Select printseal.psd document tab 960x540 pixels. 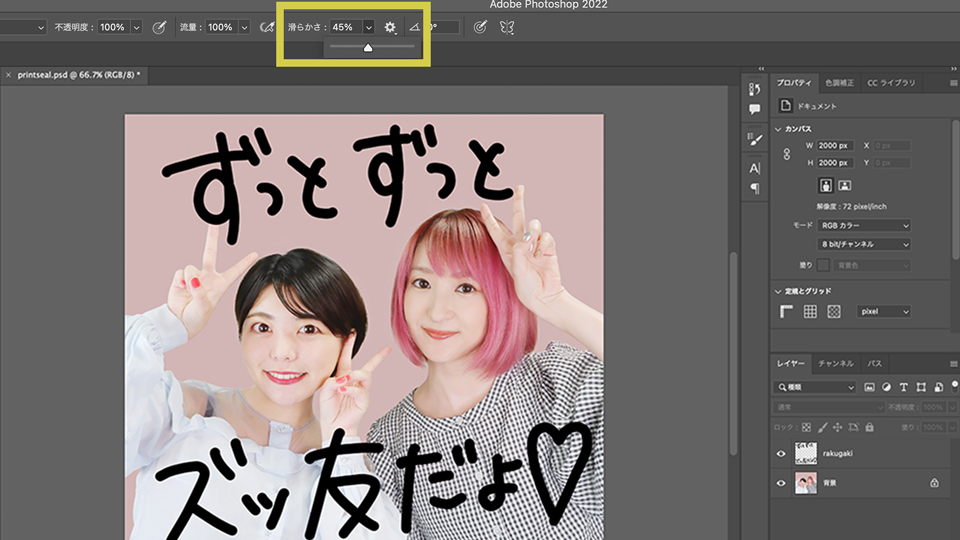pos(79,75)
